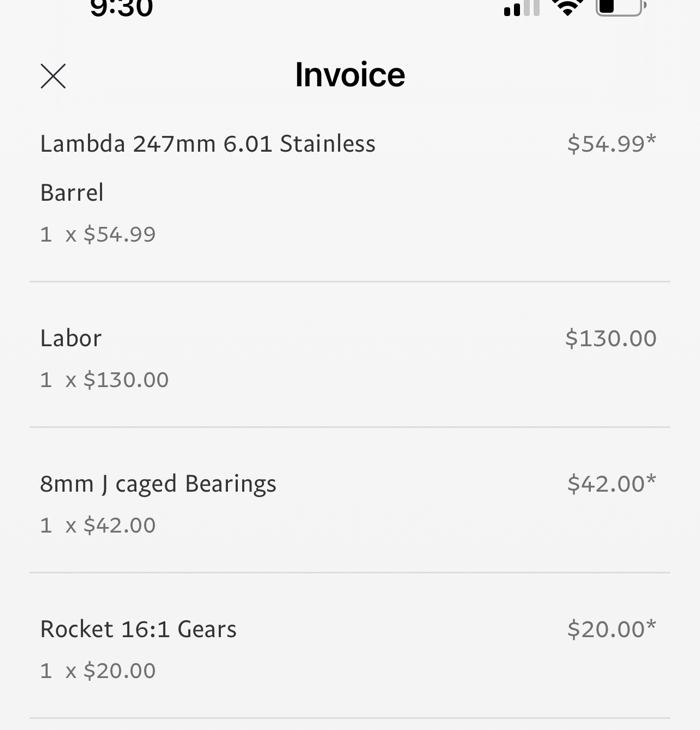Open the Labor line item

pyautogui.click(x=71, y=338)
